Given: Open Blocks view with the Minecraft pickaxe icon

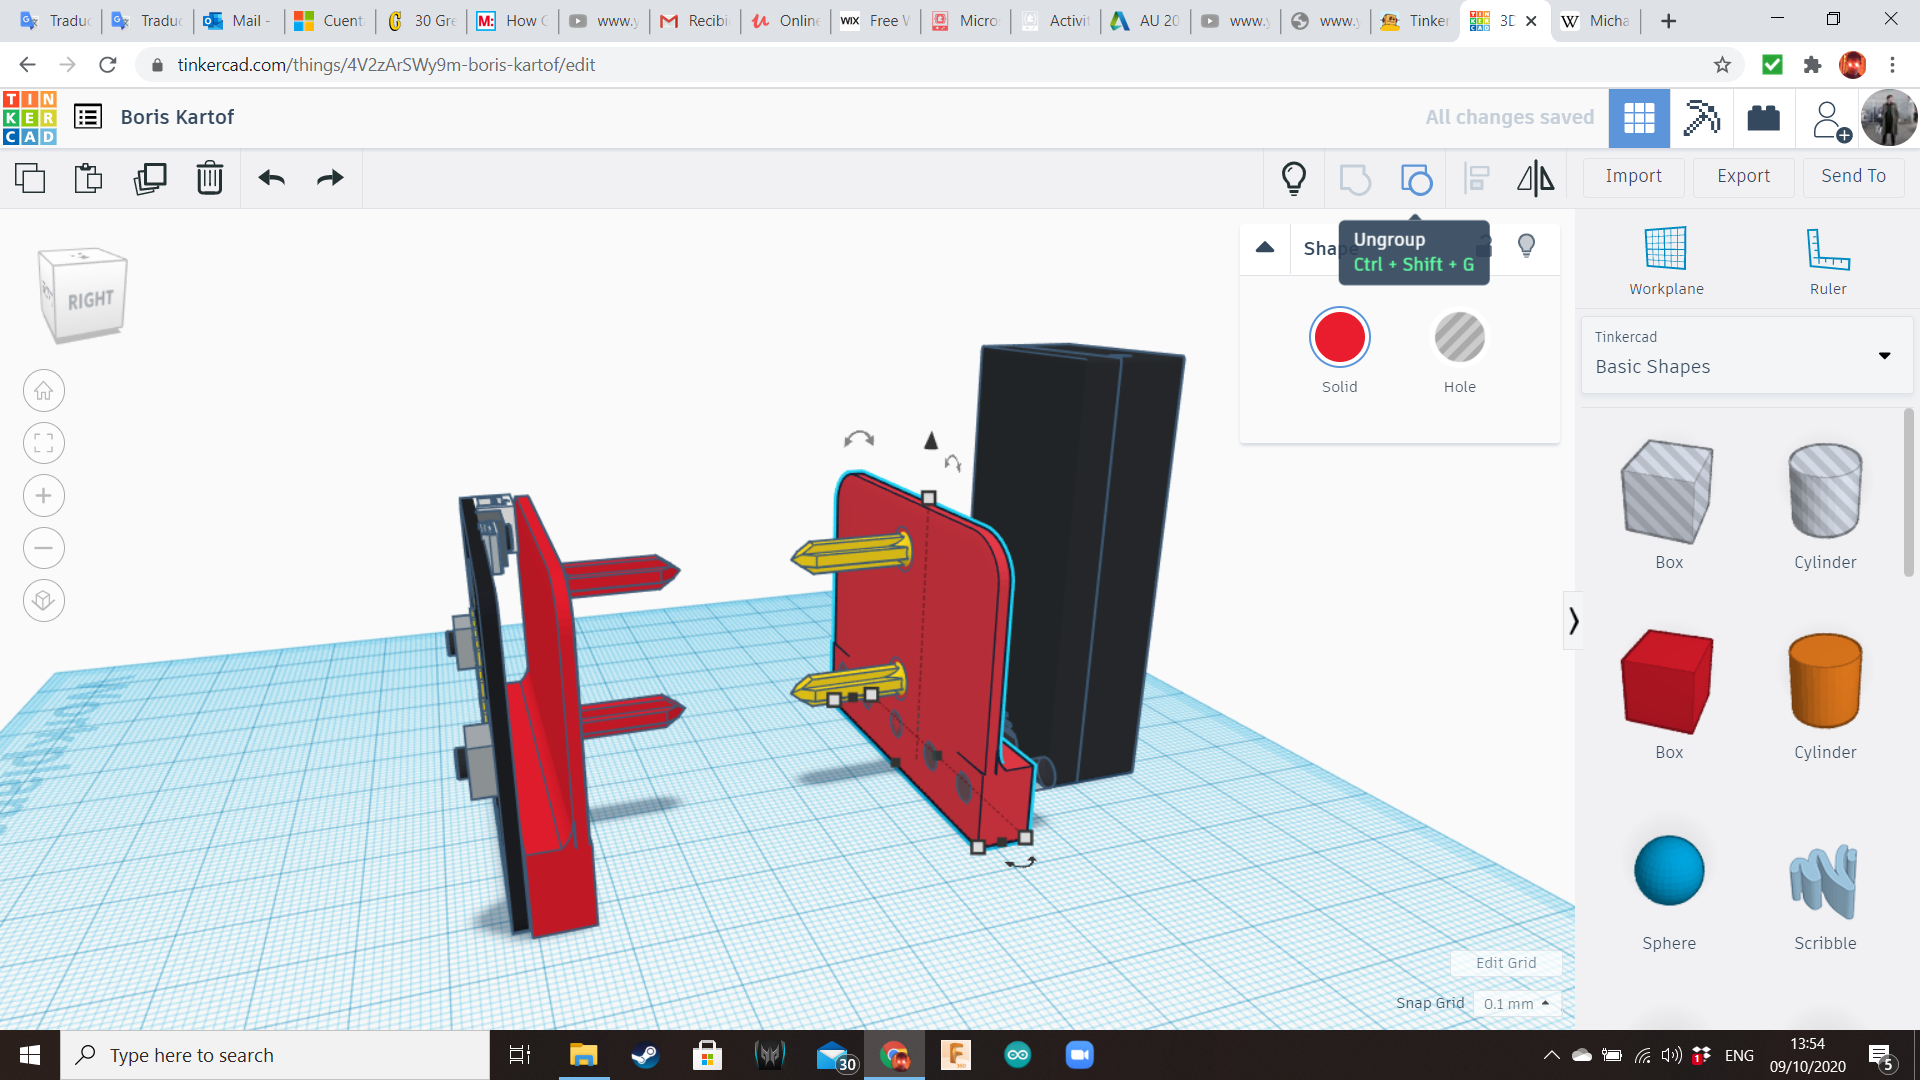Looking at the screenshot, I should [1701, 118].
